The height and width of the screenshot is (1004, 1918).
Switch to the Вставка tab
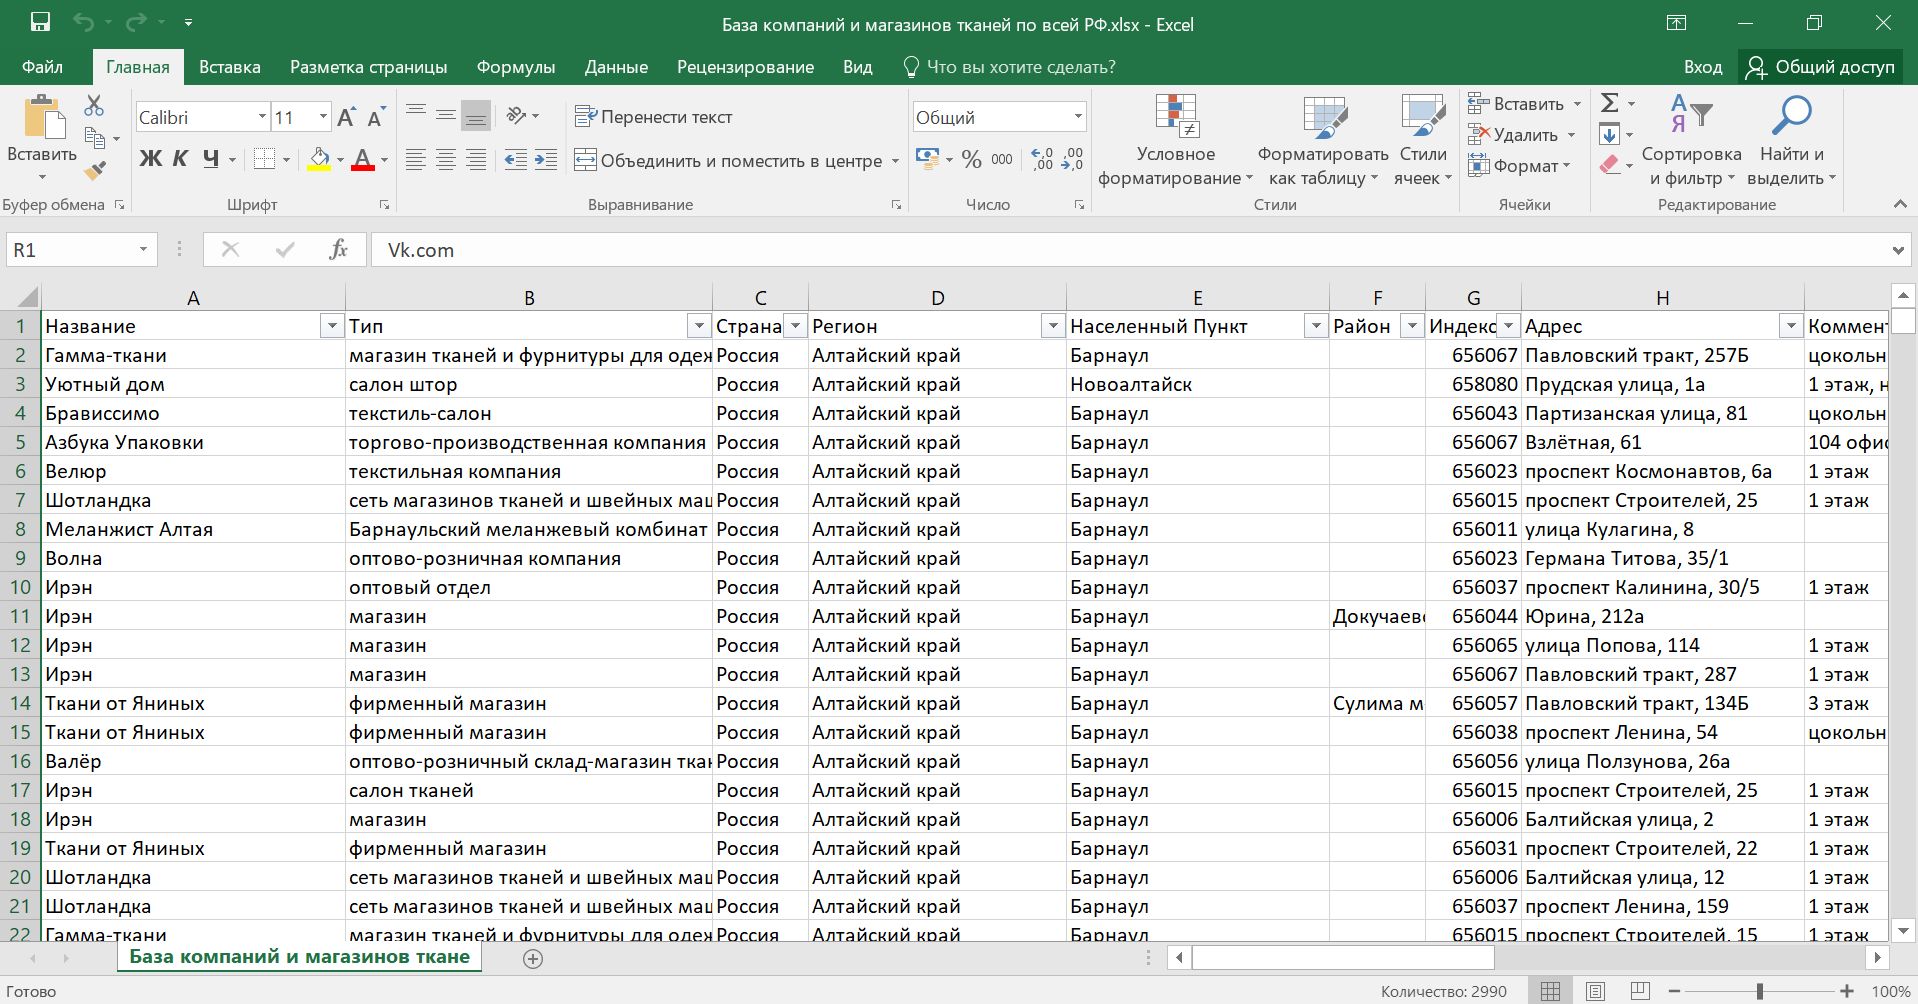[229, 67]
